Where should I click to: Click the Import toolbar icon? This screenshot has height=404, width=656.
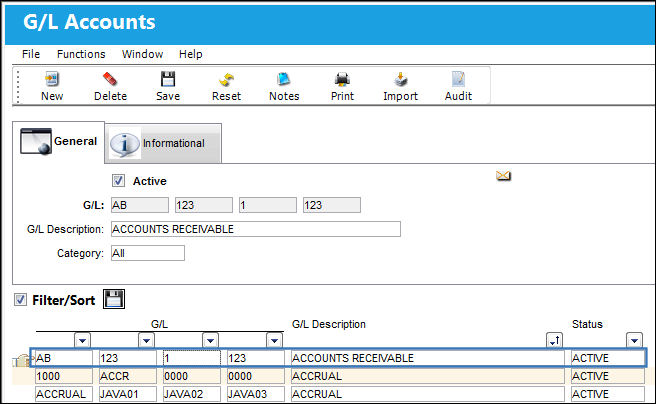[x=400, y=79]
